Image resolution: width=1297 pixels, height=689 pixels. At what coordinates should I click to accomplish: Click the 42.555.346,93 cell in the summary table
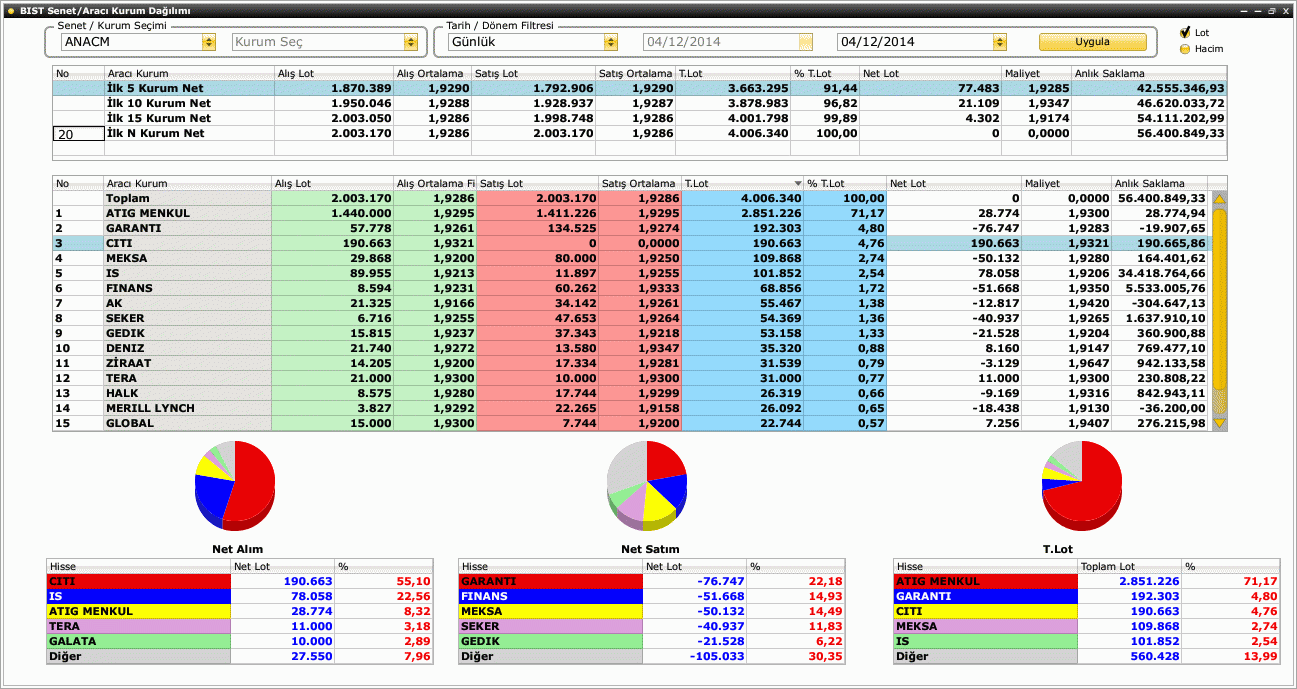(x=1149, y=88)
